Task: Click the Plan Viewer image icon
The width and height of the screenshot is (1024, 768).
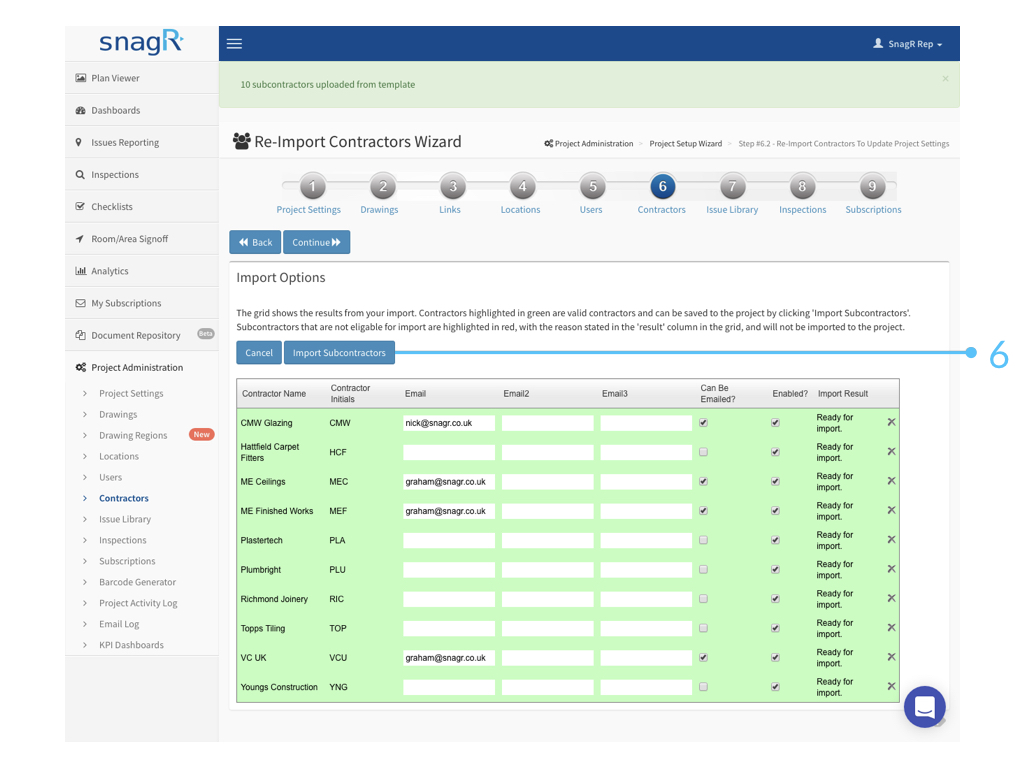Action: tap(80, 78)
